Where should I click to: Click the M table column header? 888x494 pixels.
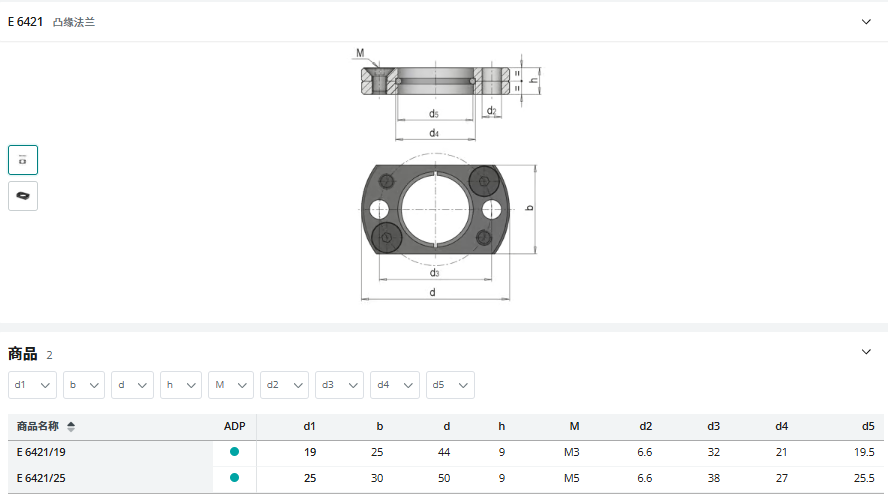pyautogui.click(x=574, y=427)
